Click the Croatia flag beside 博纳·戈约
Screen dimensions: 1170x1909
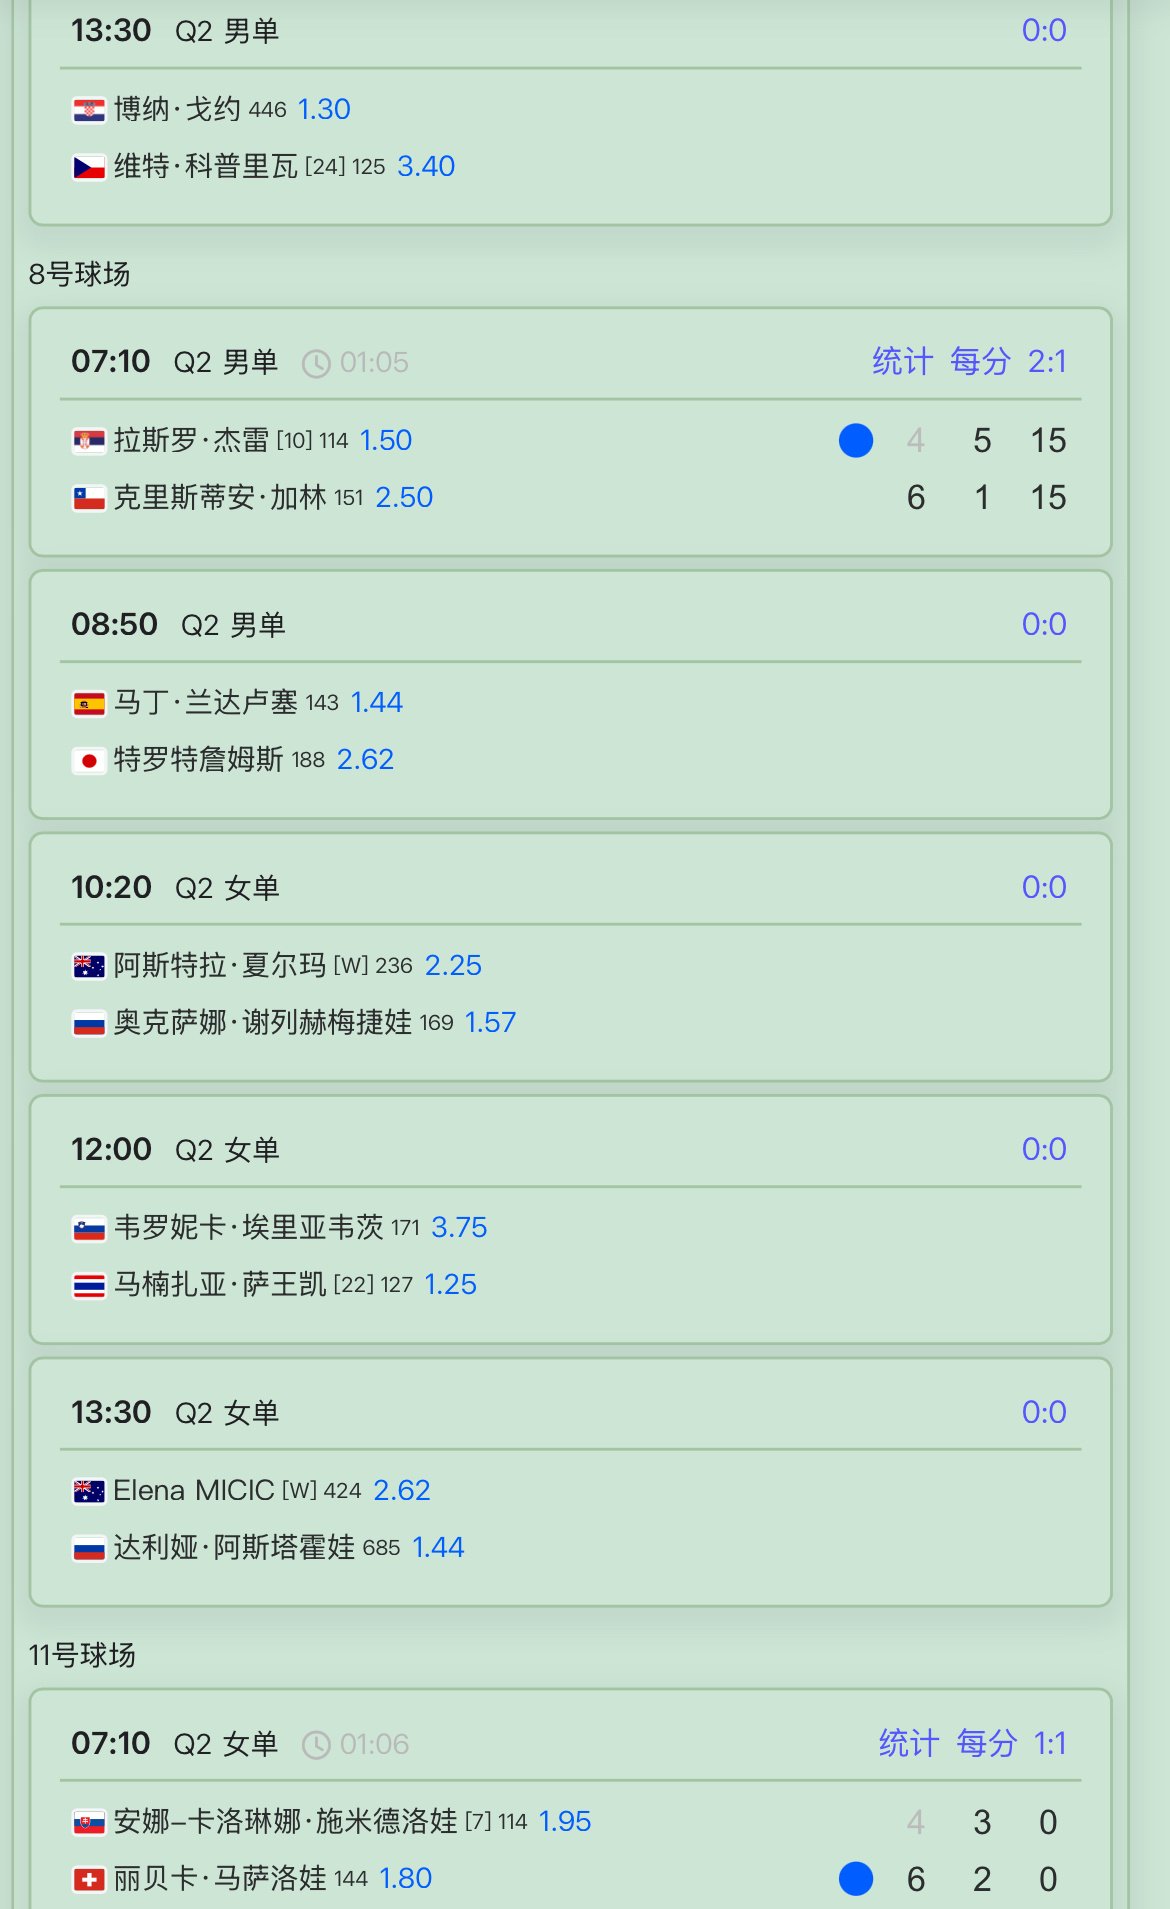click(x=89, y=110)
